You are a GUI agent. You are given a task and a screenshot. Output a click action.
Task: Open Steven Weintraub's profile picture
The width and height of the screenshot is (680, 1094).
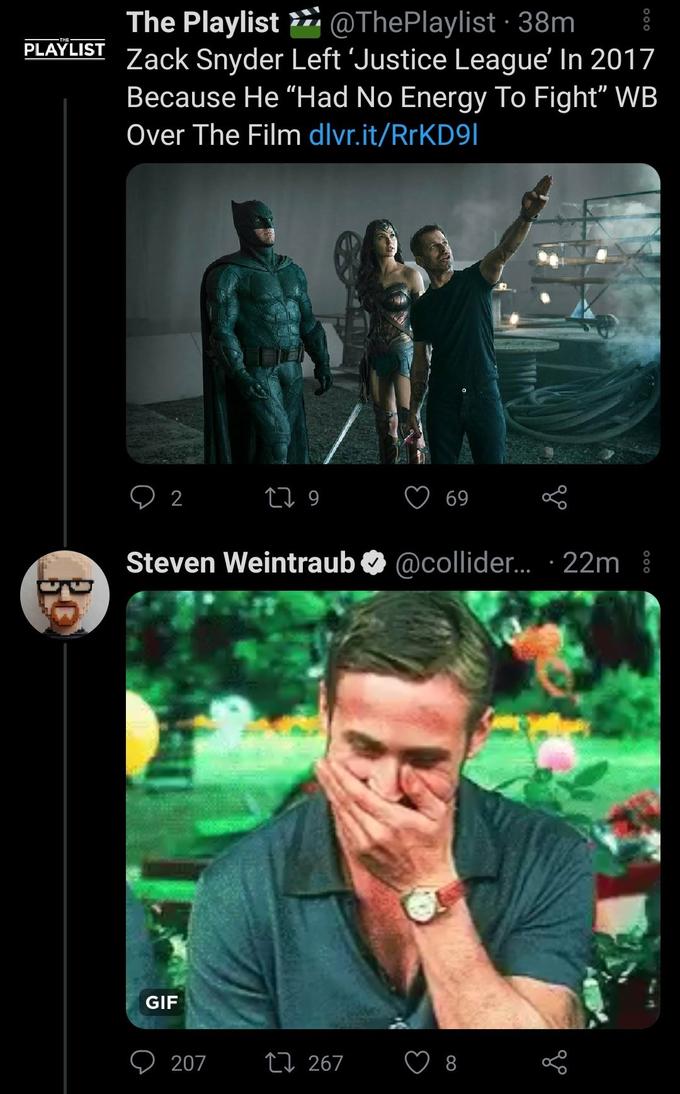click(63, 595)
